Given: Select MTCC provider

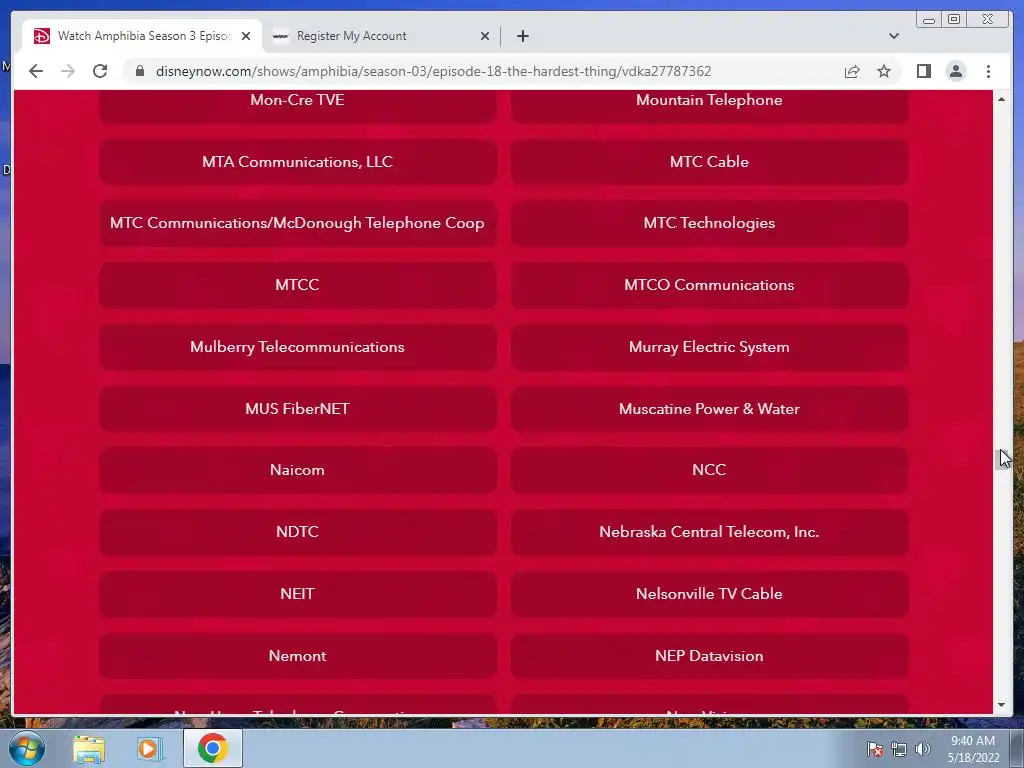Looking at the screenshot, I should click(x=297, y=285).
